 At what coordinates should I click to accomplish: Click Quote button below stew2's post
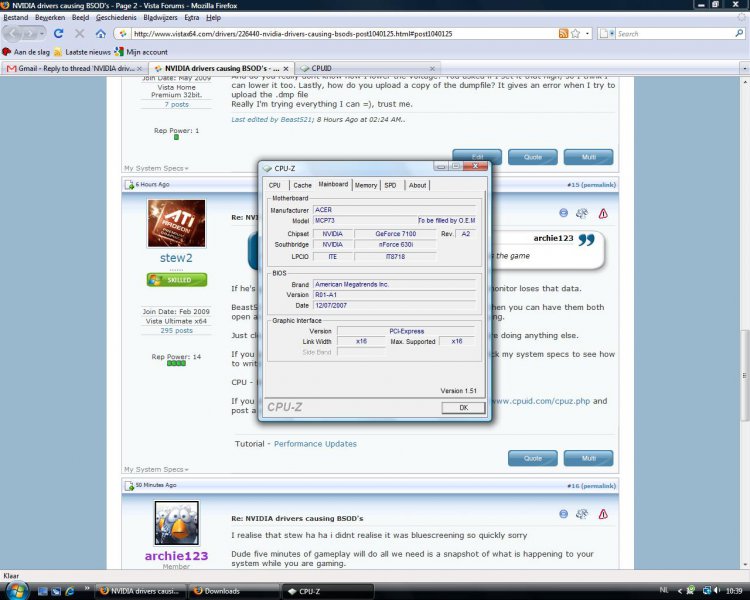pyautogui.click(x=532, y=458)
